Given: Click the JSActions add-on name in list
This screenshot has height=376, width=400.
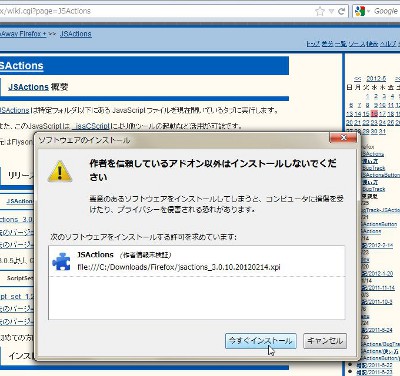Looking at the screenshot, I should (x=95, y=255).
